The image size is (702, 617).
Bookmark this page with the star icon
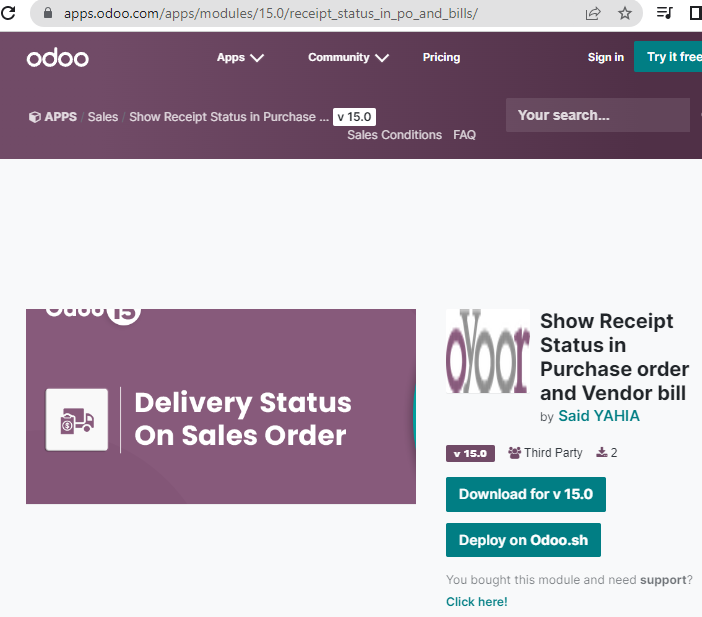click(x=625, y=13)
